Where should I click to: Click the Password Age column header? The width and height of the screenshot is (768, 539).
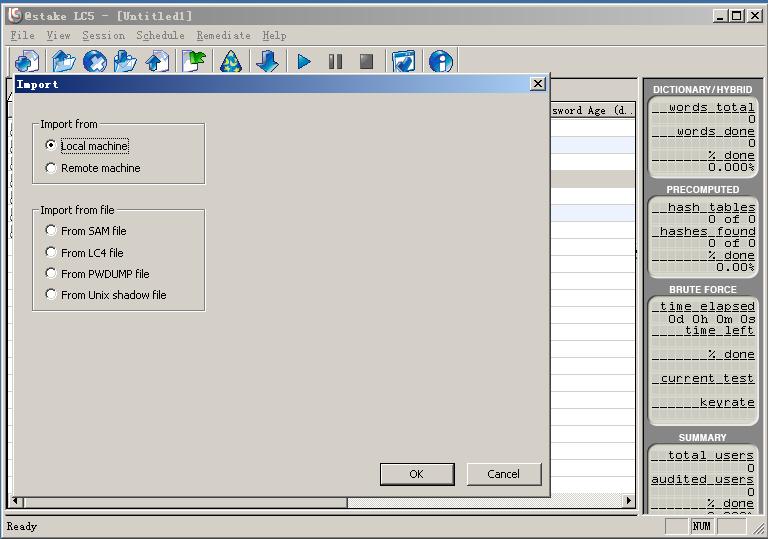(593, 110)
